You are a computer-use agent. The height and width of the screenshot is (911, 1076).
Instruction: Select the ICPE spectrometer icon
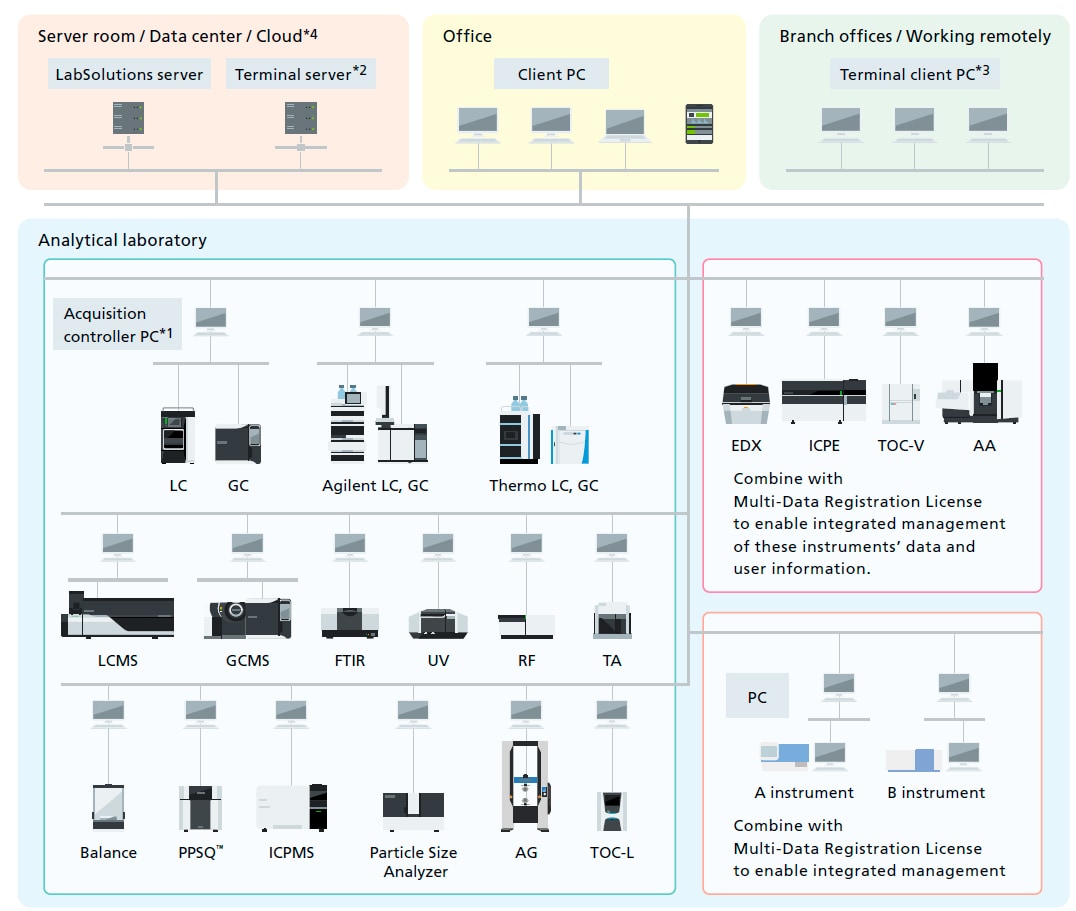click(x=824, y=401)
